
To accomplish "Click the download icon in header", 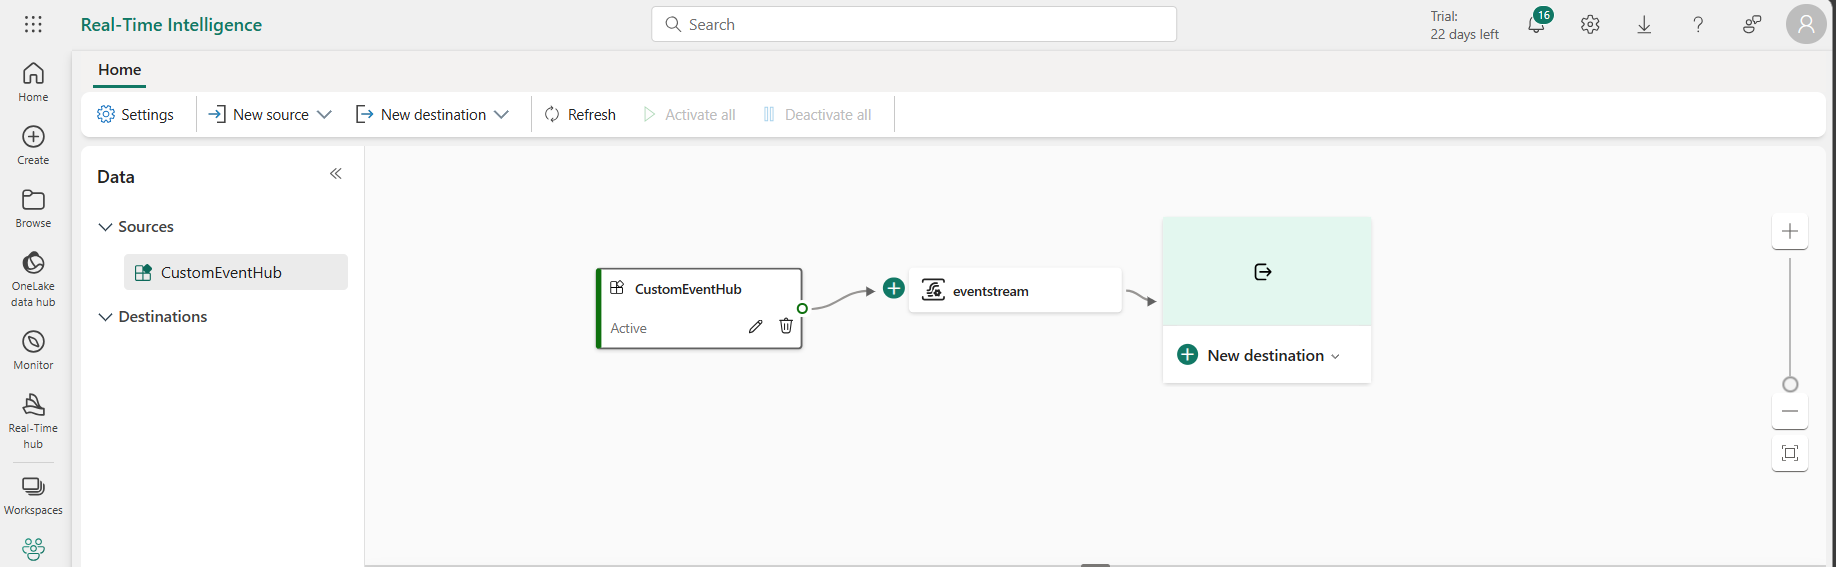I will pos(1644,24).
